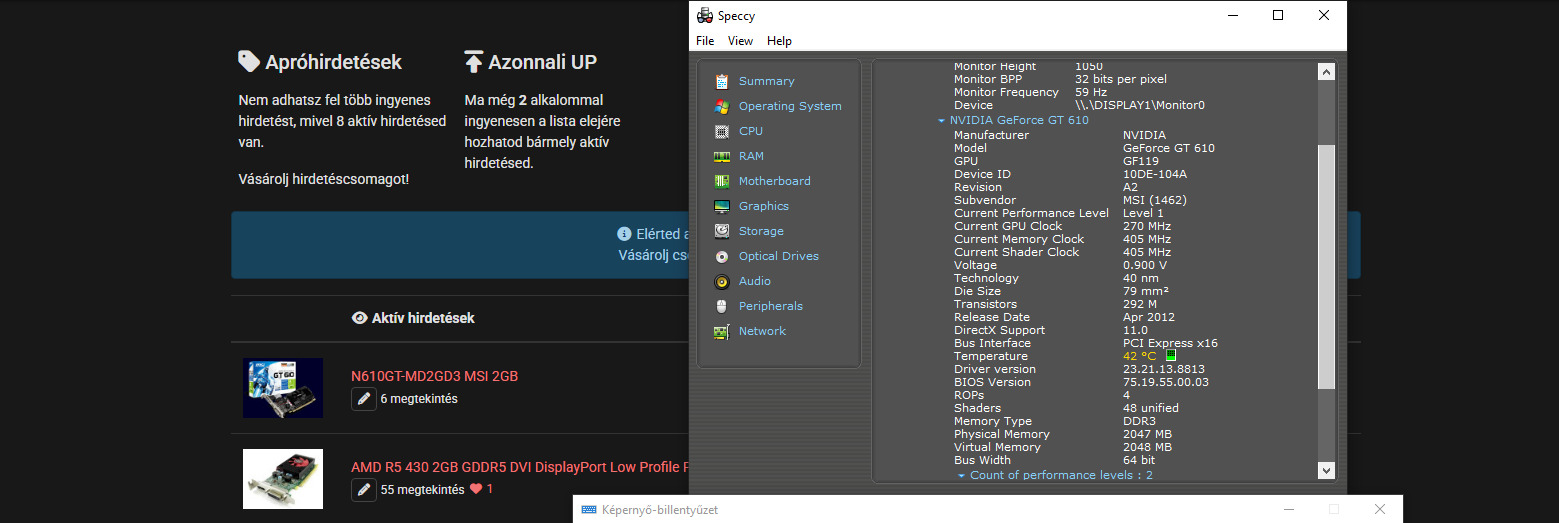
Task: Click the Current GPU Clock 270 MHz value
Action: [1147, 226]
